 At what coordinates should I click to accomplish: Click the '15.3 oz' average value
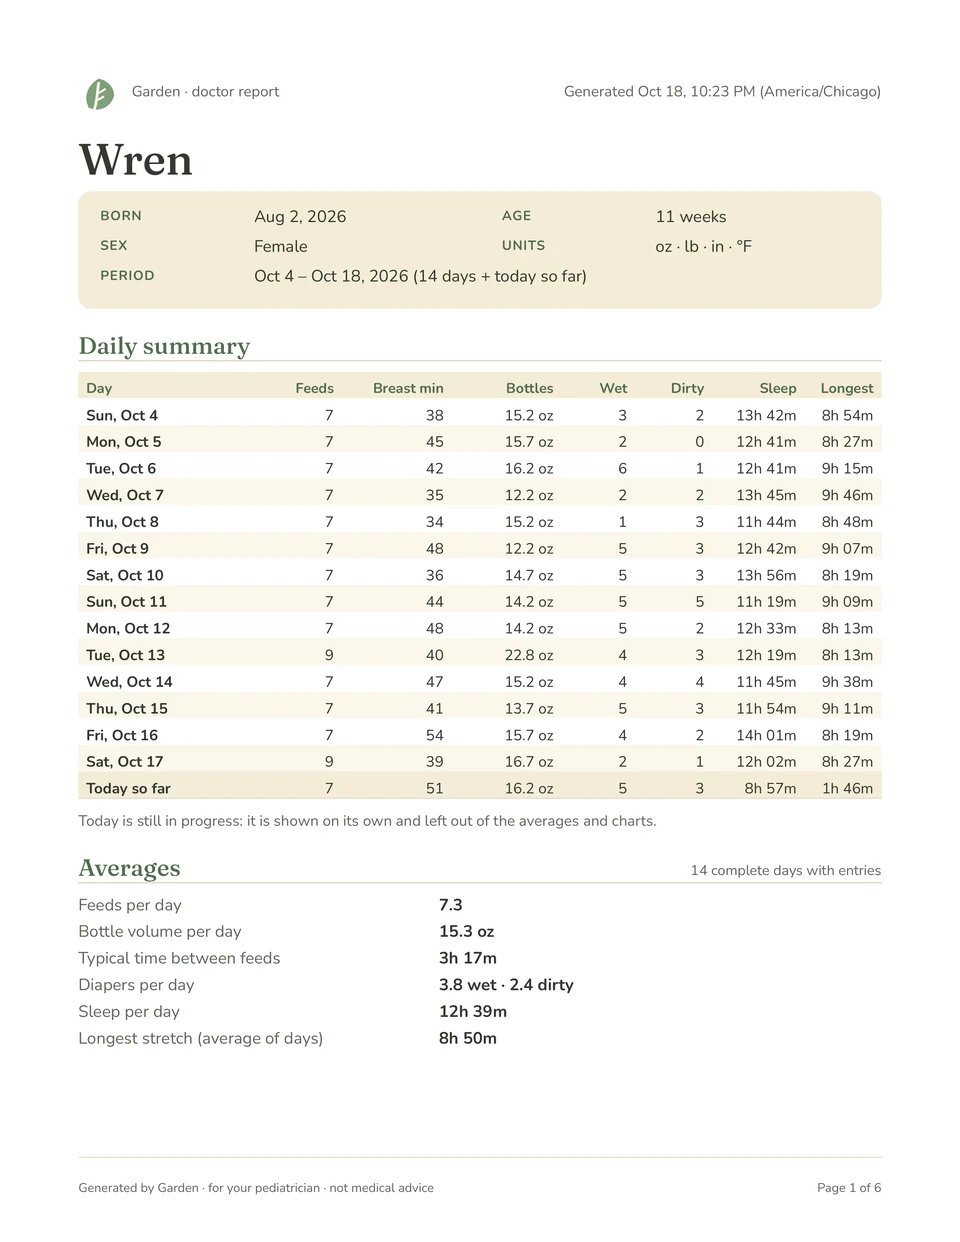point(467,931)
